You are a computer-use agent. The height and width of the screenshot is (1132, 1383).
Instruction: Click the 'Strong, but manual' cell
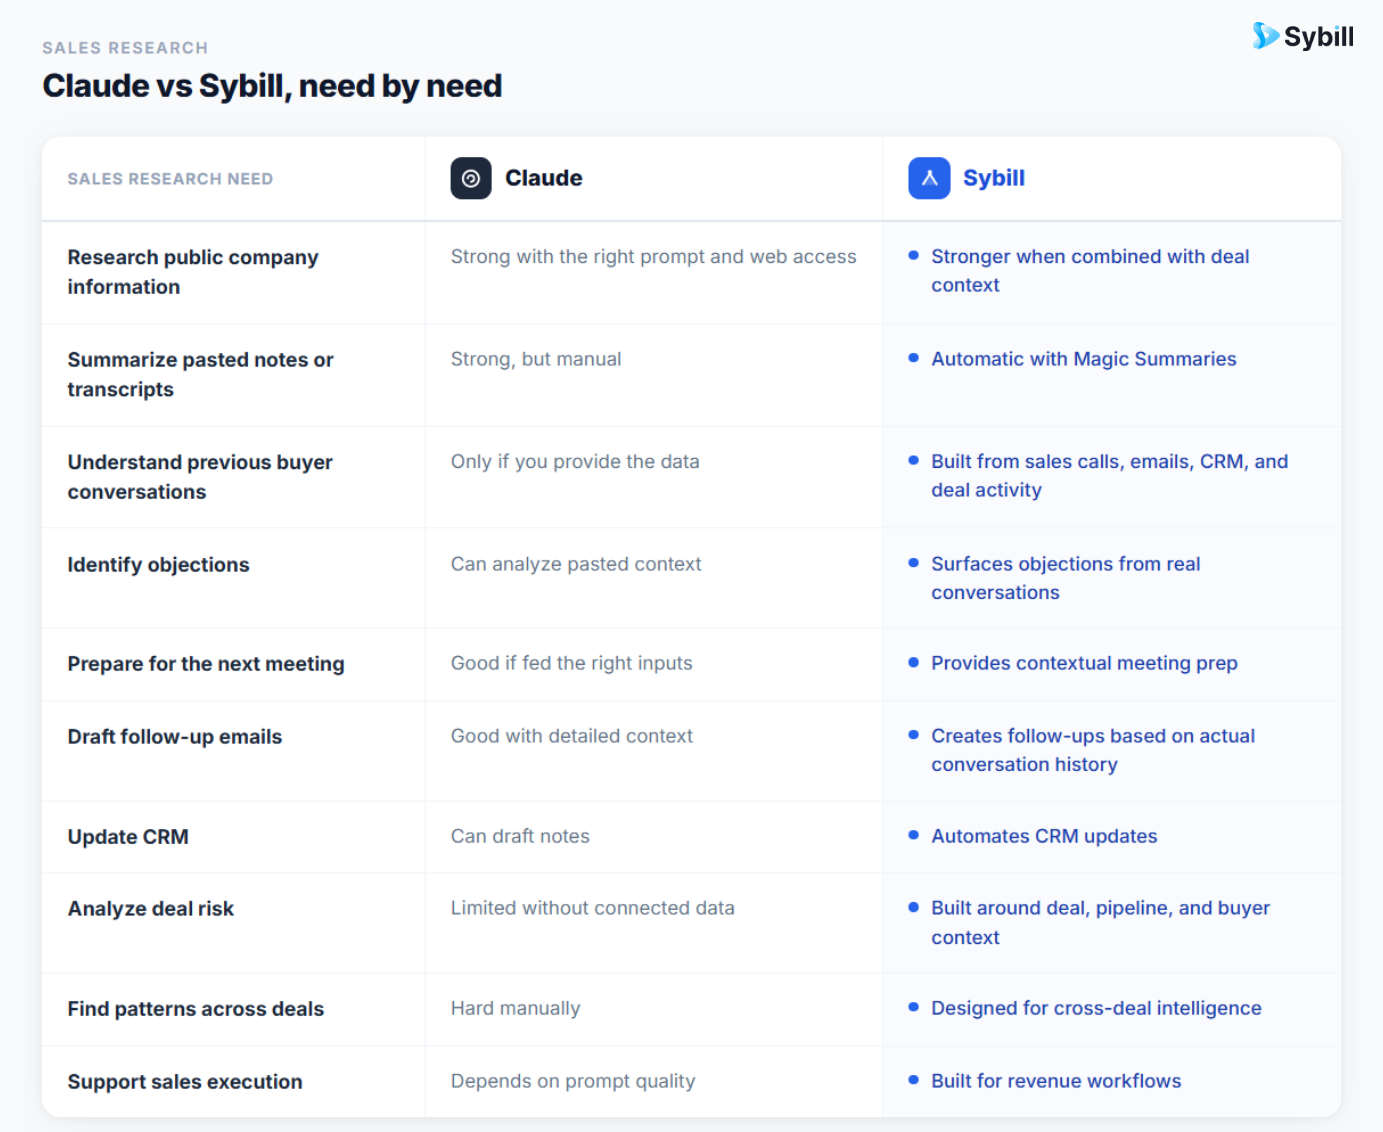(x=536, y=359)
